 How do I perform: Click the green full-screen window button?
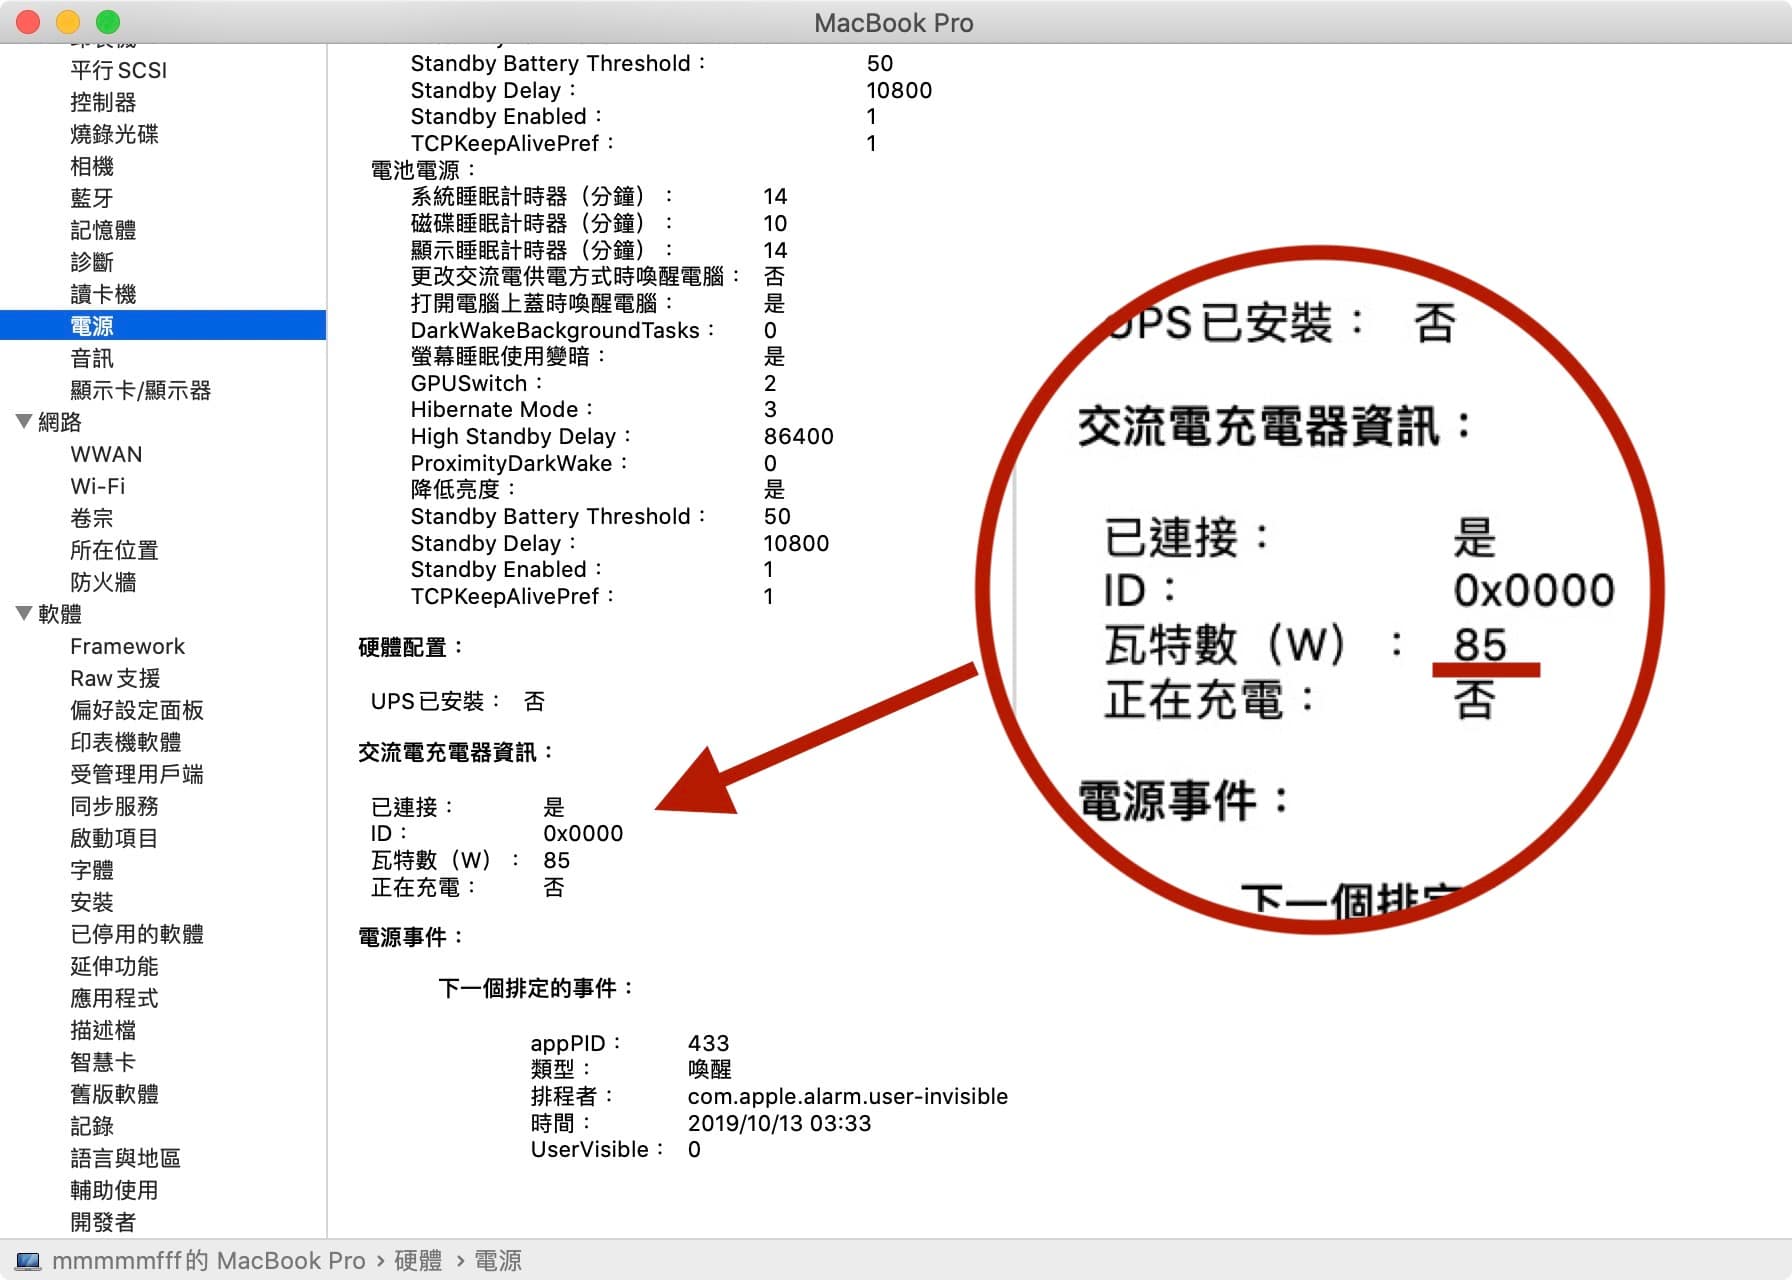click(108, 22)
